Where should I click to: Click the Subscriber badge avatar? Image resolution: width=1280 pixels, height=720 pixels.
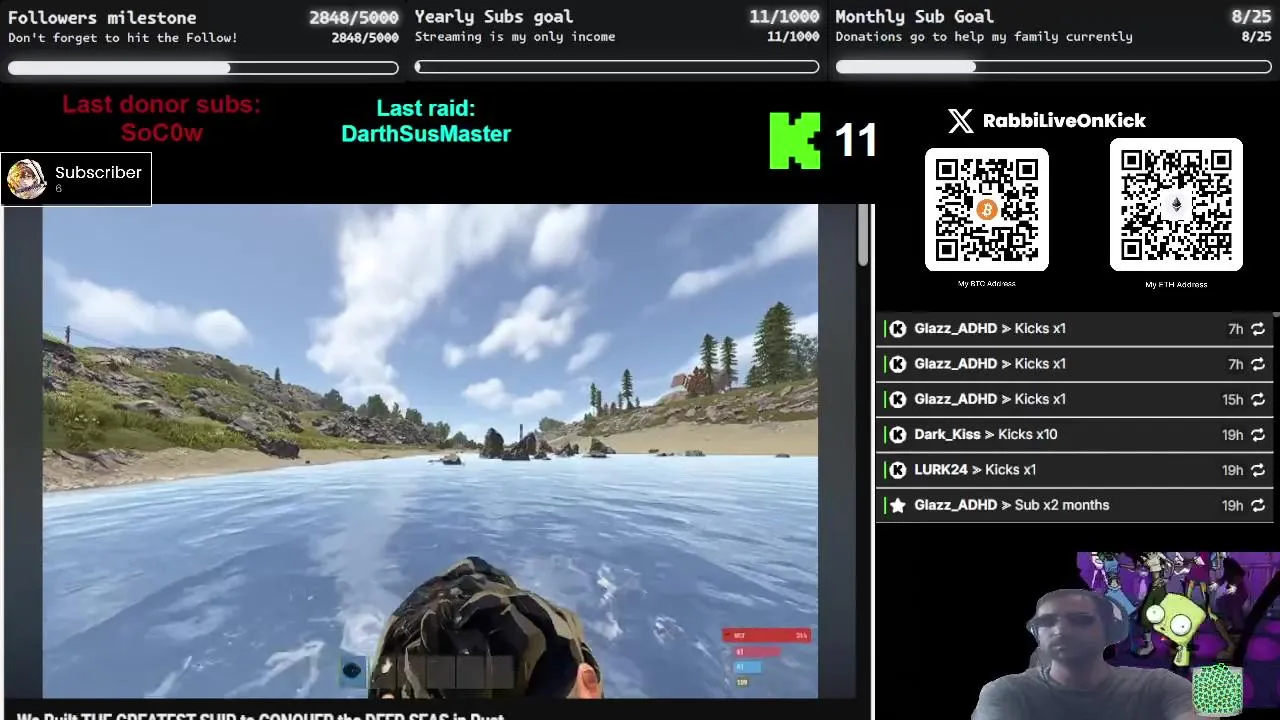[26, 179]
